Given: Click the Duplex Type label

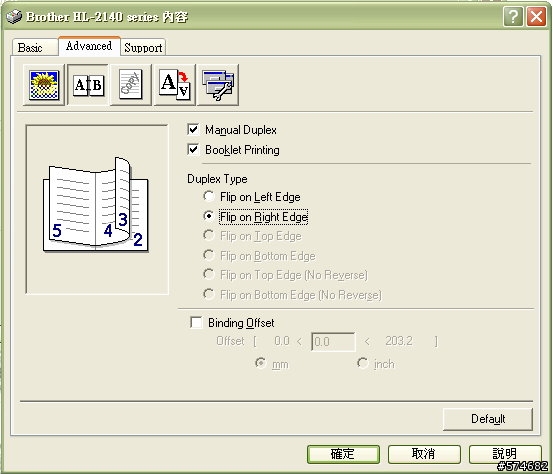Looking at the screenshot, I should click(217, 179).
